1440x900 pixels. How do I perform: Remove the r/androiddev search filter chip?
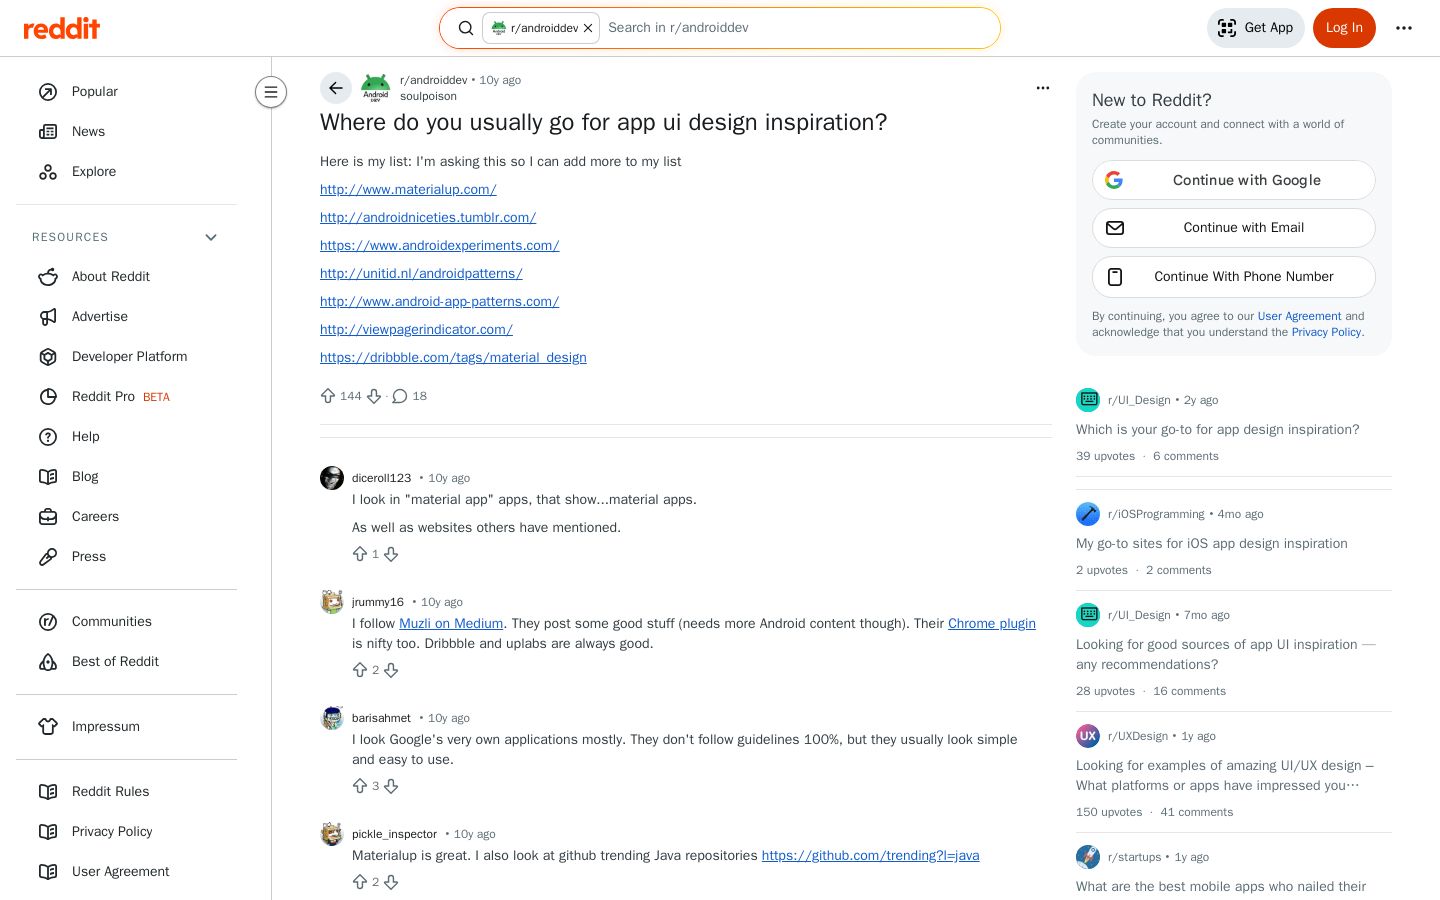coord(588,28)
